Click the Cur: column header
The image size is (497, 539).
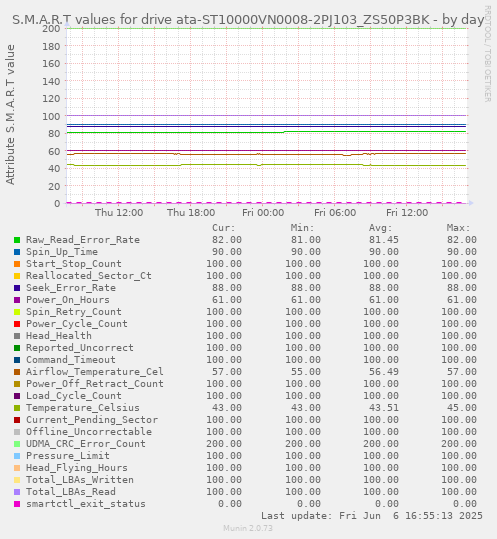[x=224, y=228]
